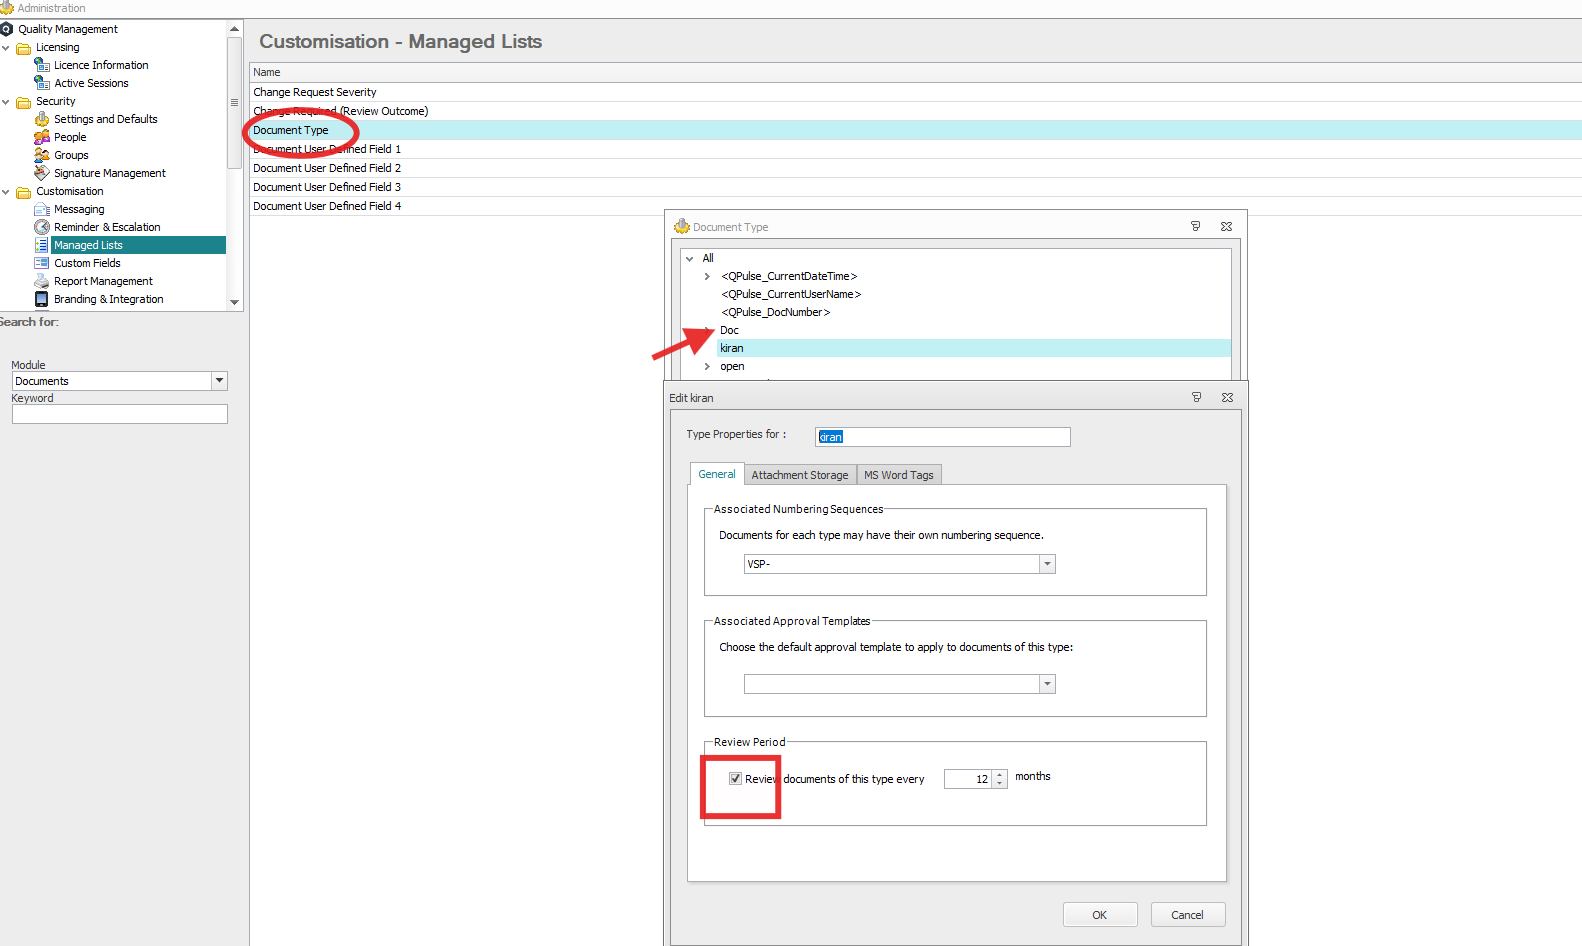Open the default approval template dropdown

[1047, 684]
